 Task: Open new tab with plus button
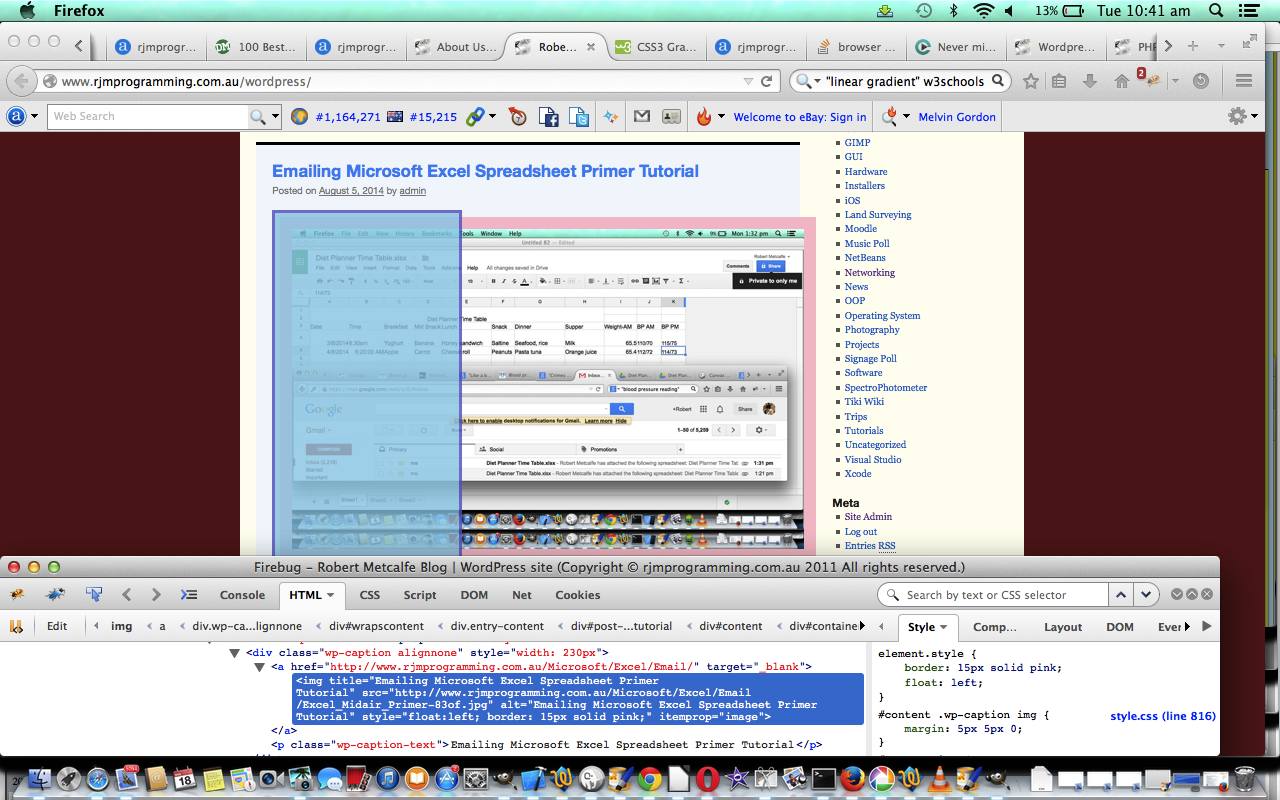click(1193, 46)
